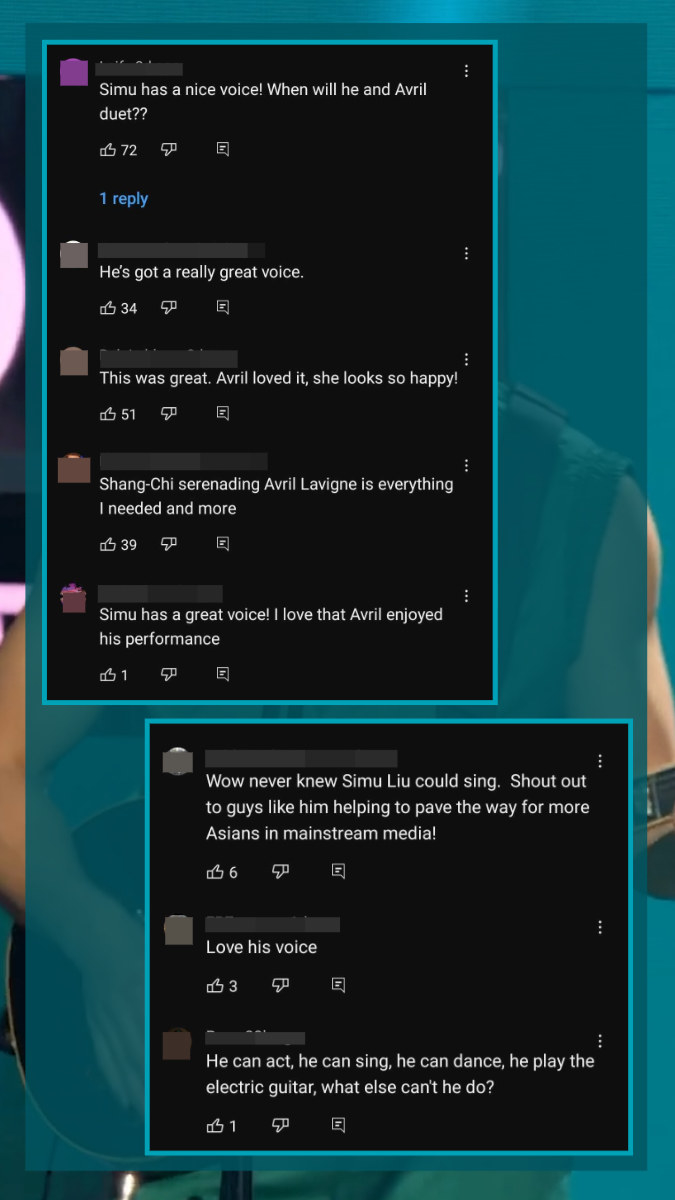The width and height of the screenshot is (675, 1200).
Task: Open options menu for Simu and Avril duet comment
Action: pos(466,72)
